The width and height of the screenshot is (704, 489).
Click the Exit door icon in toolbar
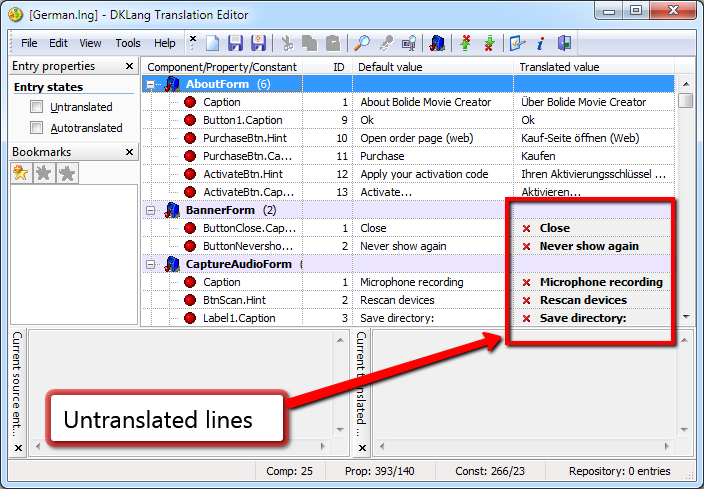(565, 43)
